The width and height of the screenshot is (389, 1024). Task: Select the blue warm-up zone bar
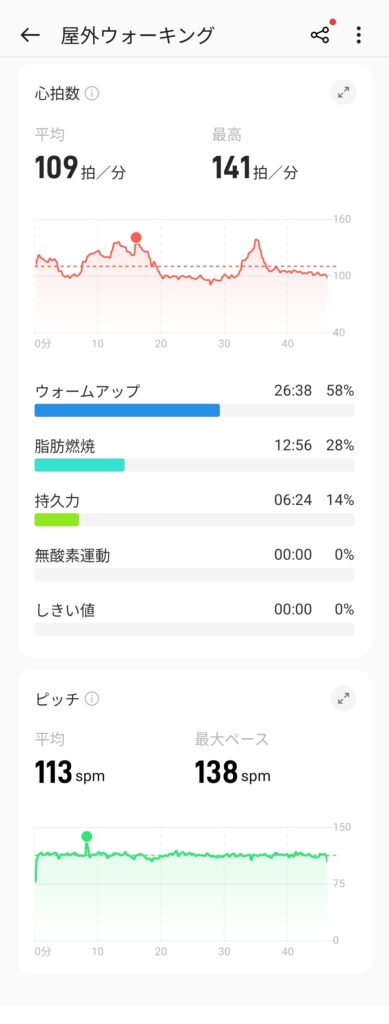pos(127,410)
